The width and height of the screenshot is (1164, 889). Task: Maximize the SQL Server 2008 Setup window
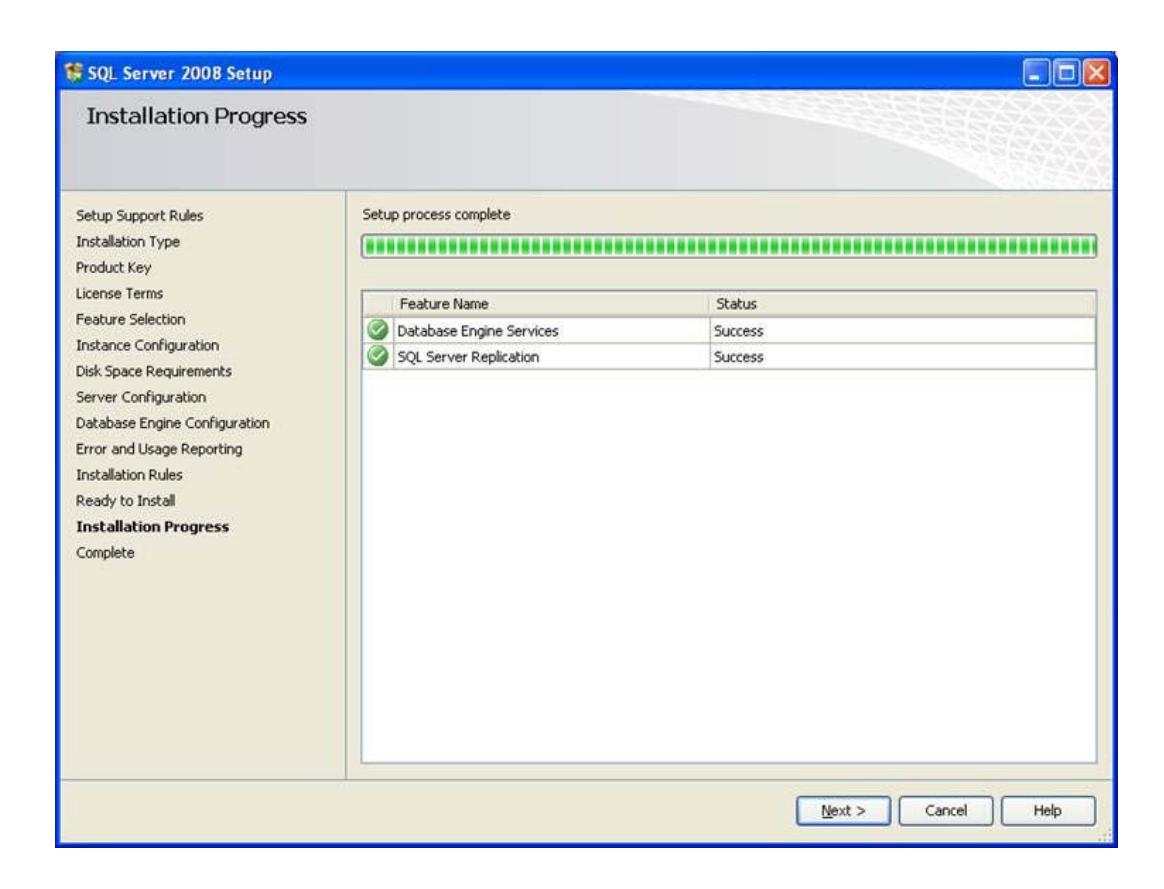click(x=1066, y=73)
